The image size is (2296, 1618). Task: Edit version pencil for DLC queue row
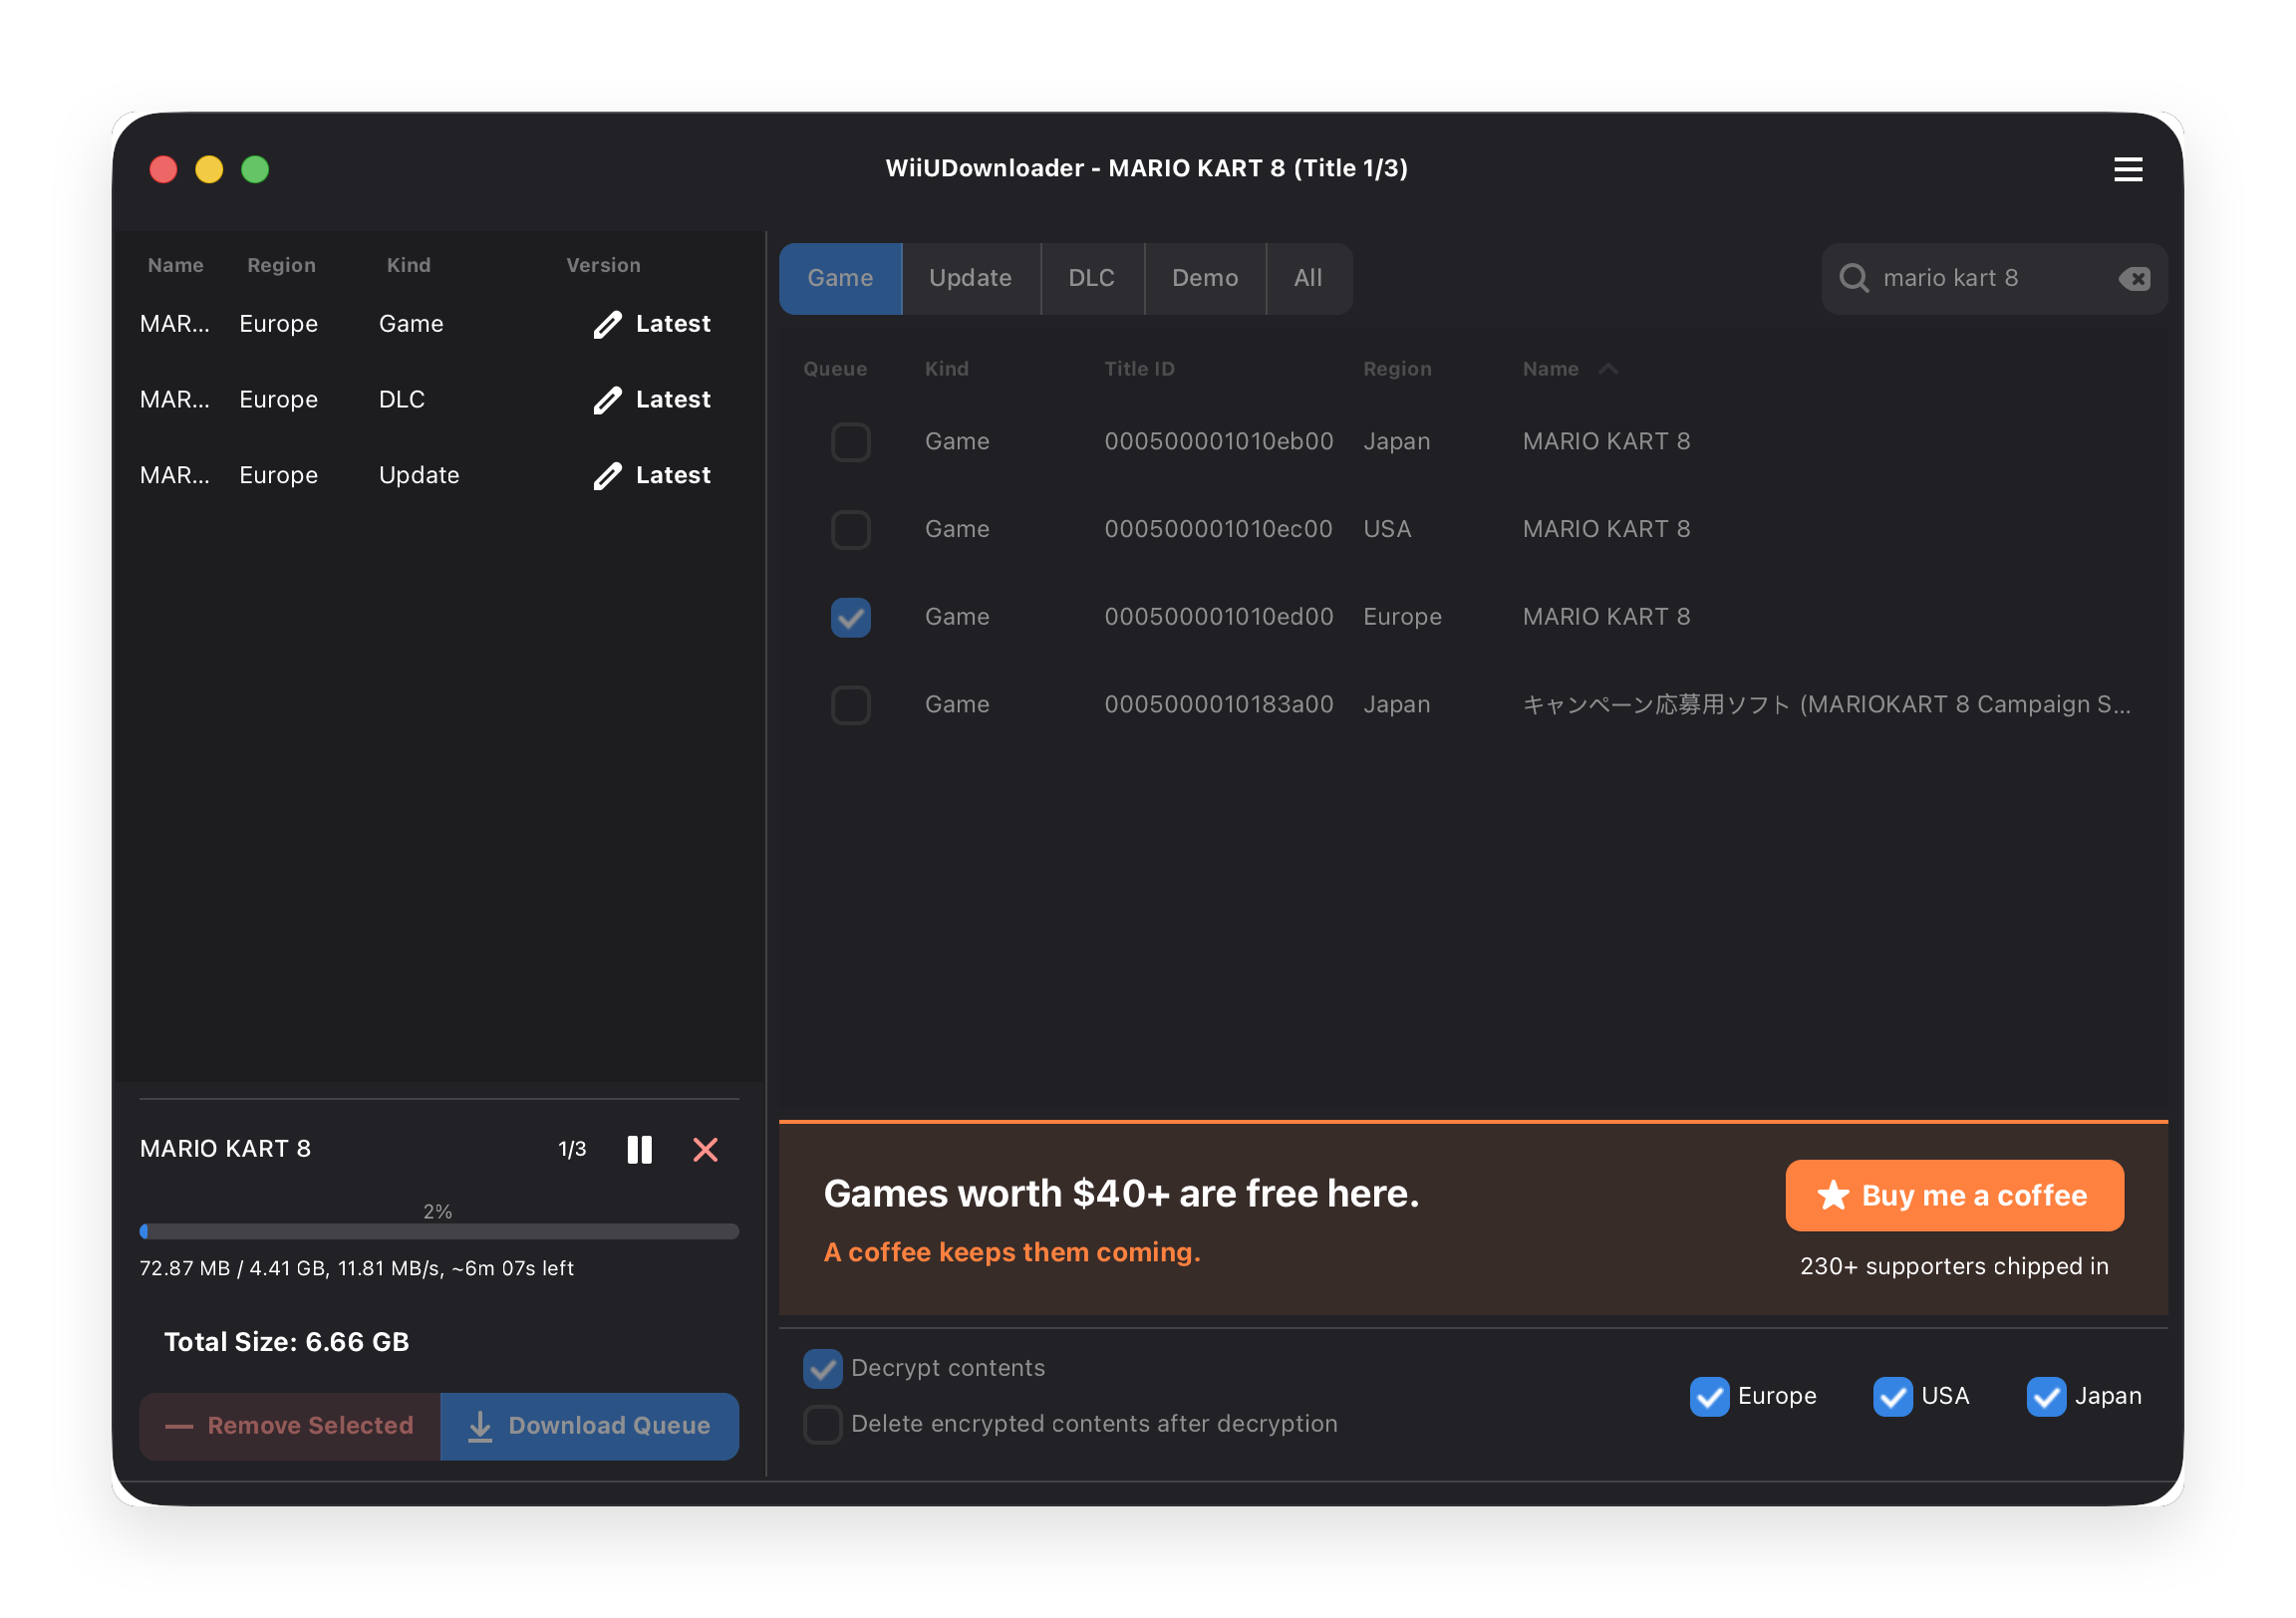click(607, 400)
